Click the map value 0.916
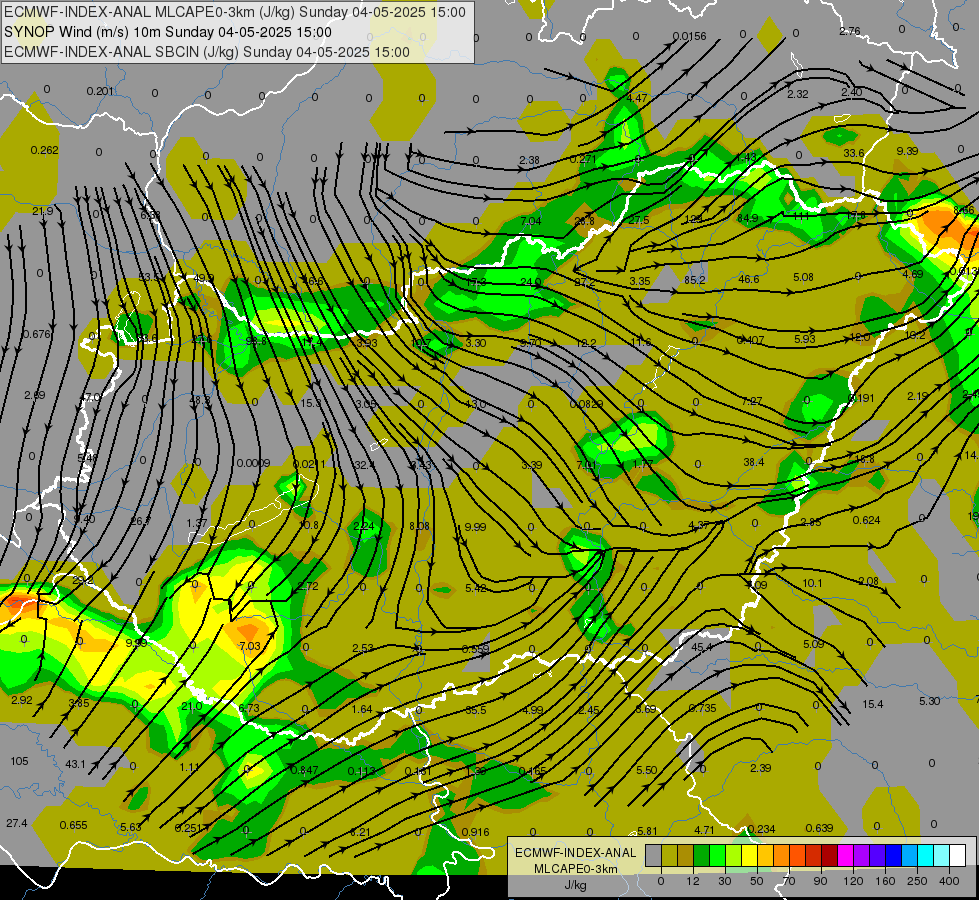The width and height of the screenshot is (979, 900). click(475, 832)
